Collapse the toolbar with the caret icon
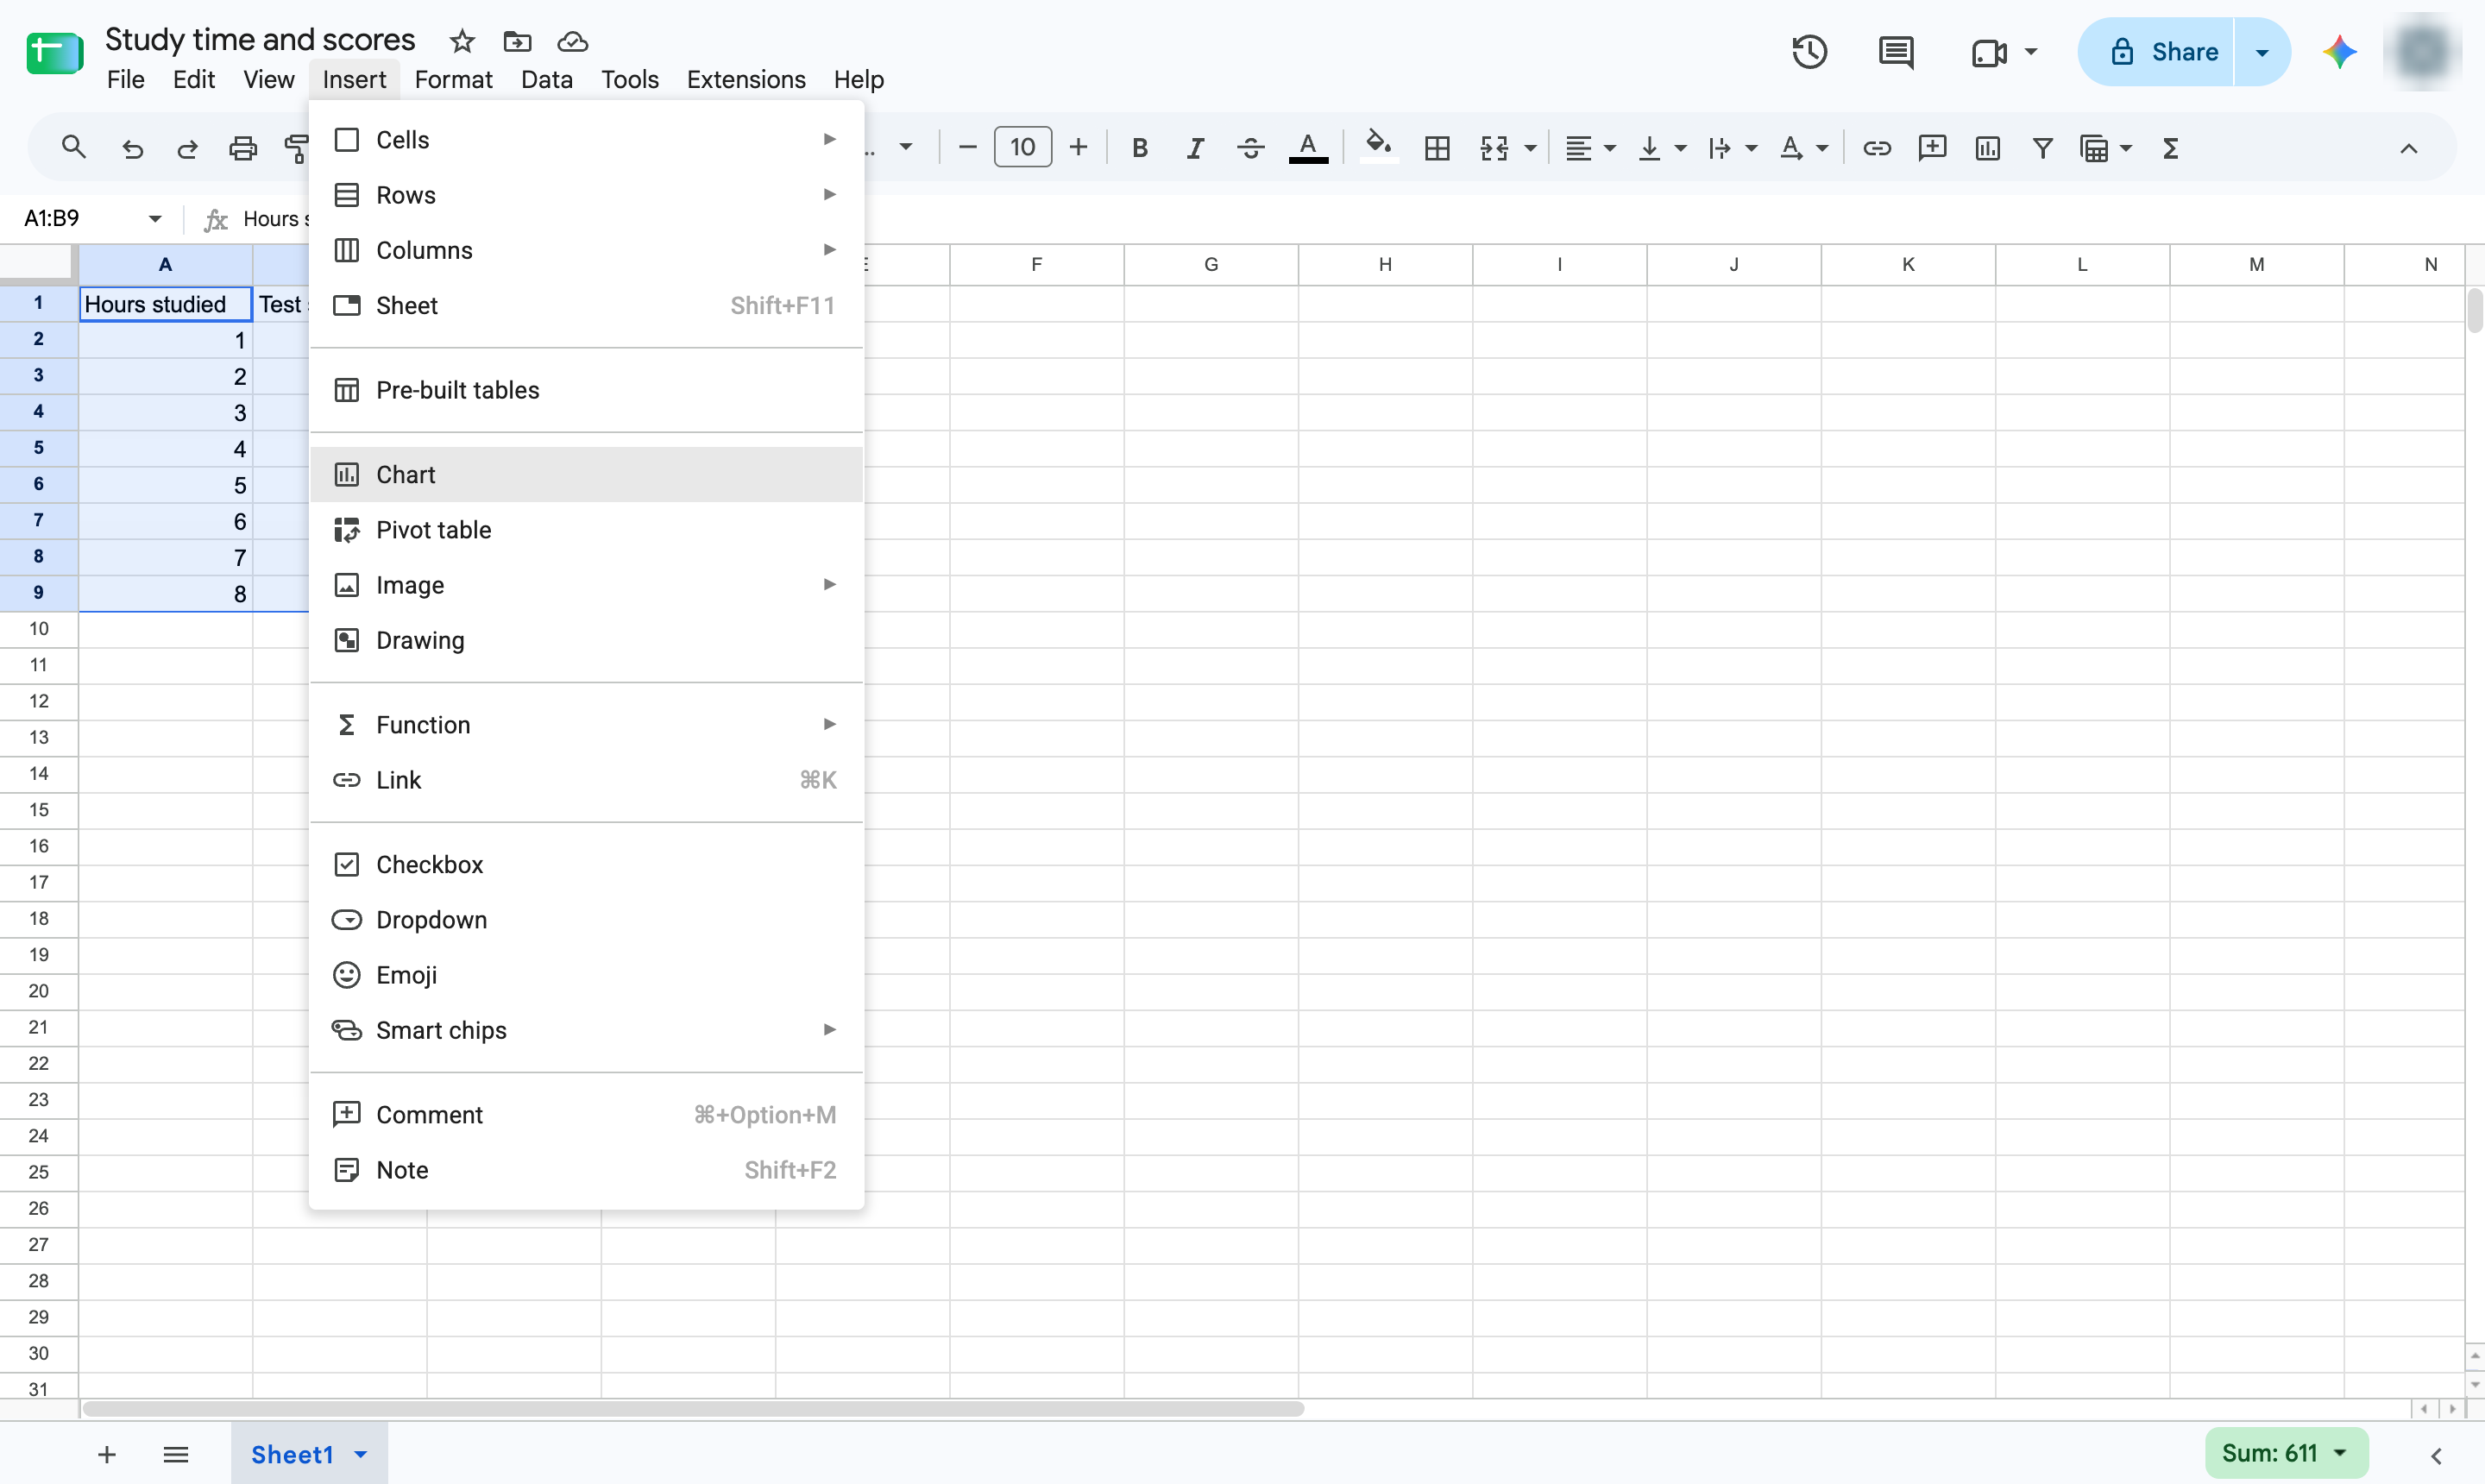 2409,148
